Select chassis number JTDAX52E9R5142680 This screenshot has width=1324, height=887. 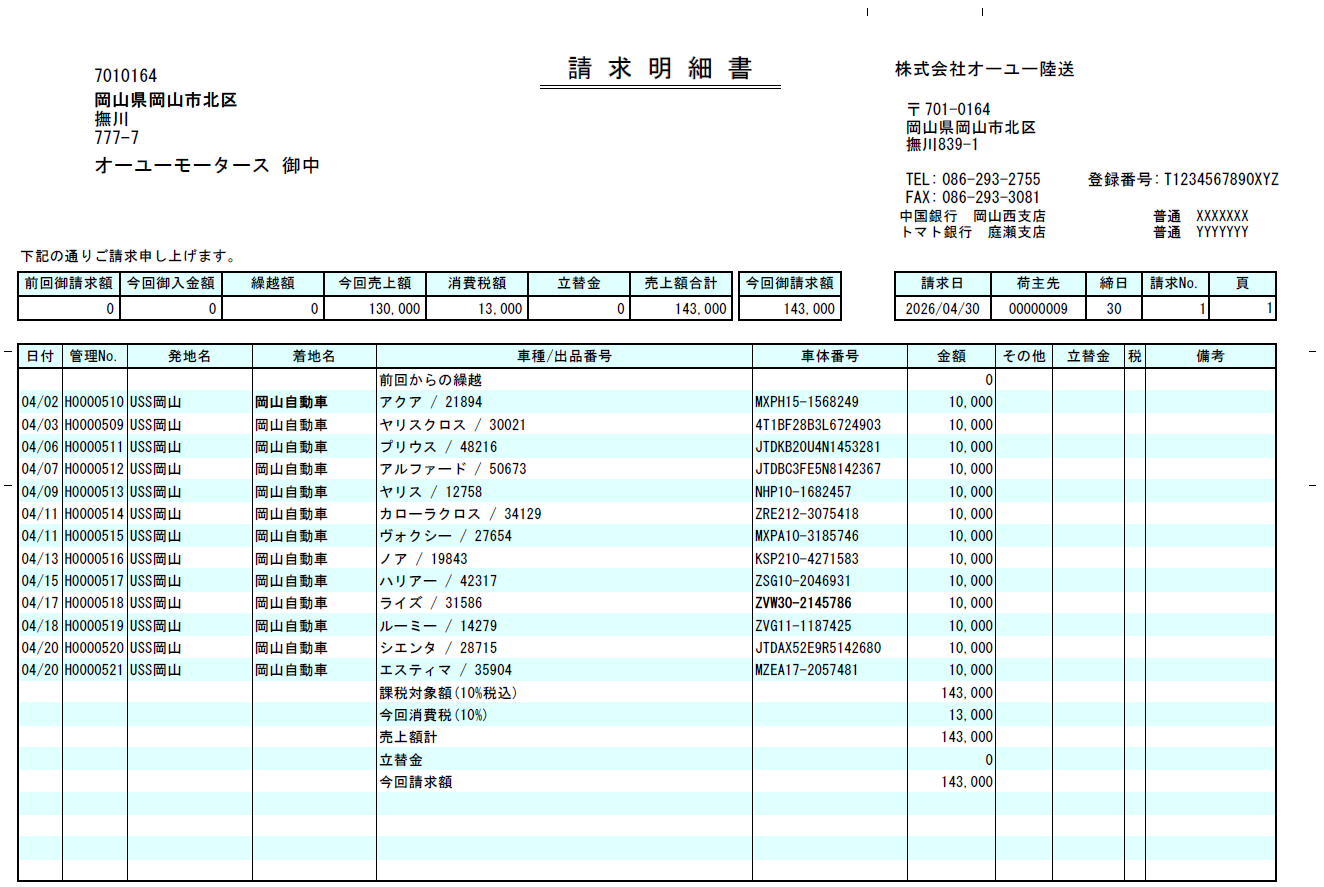tap(818, 648)
